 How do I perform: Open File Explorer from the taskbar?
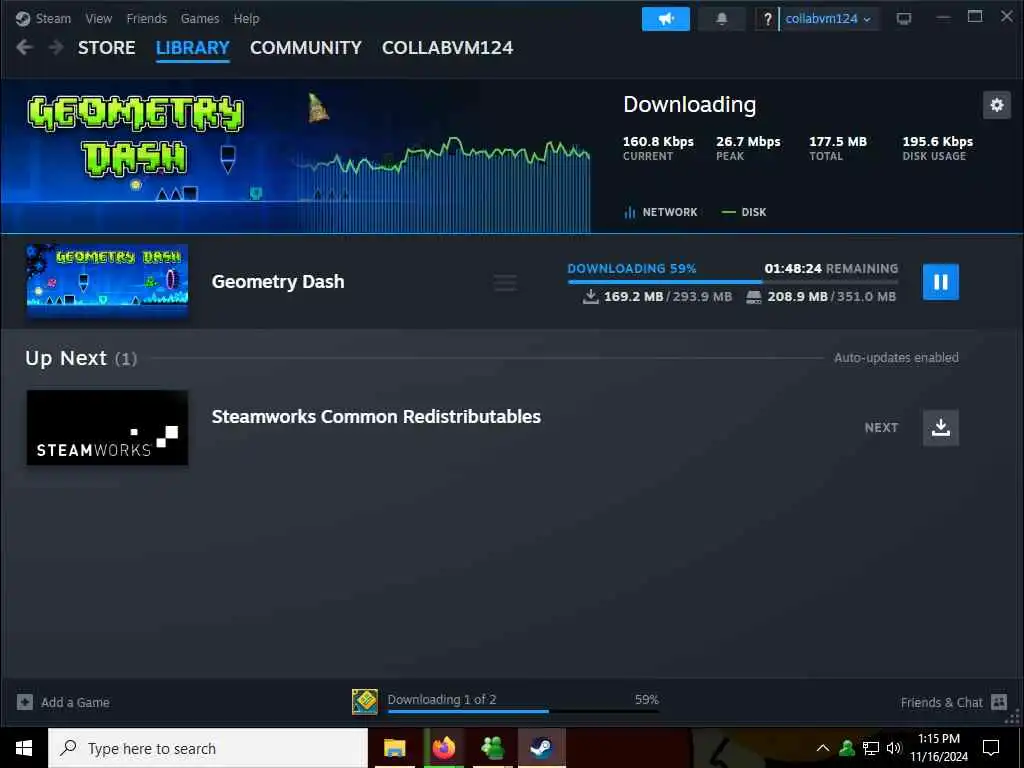(394, 748)
